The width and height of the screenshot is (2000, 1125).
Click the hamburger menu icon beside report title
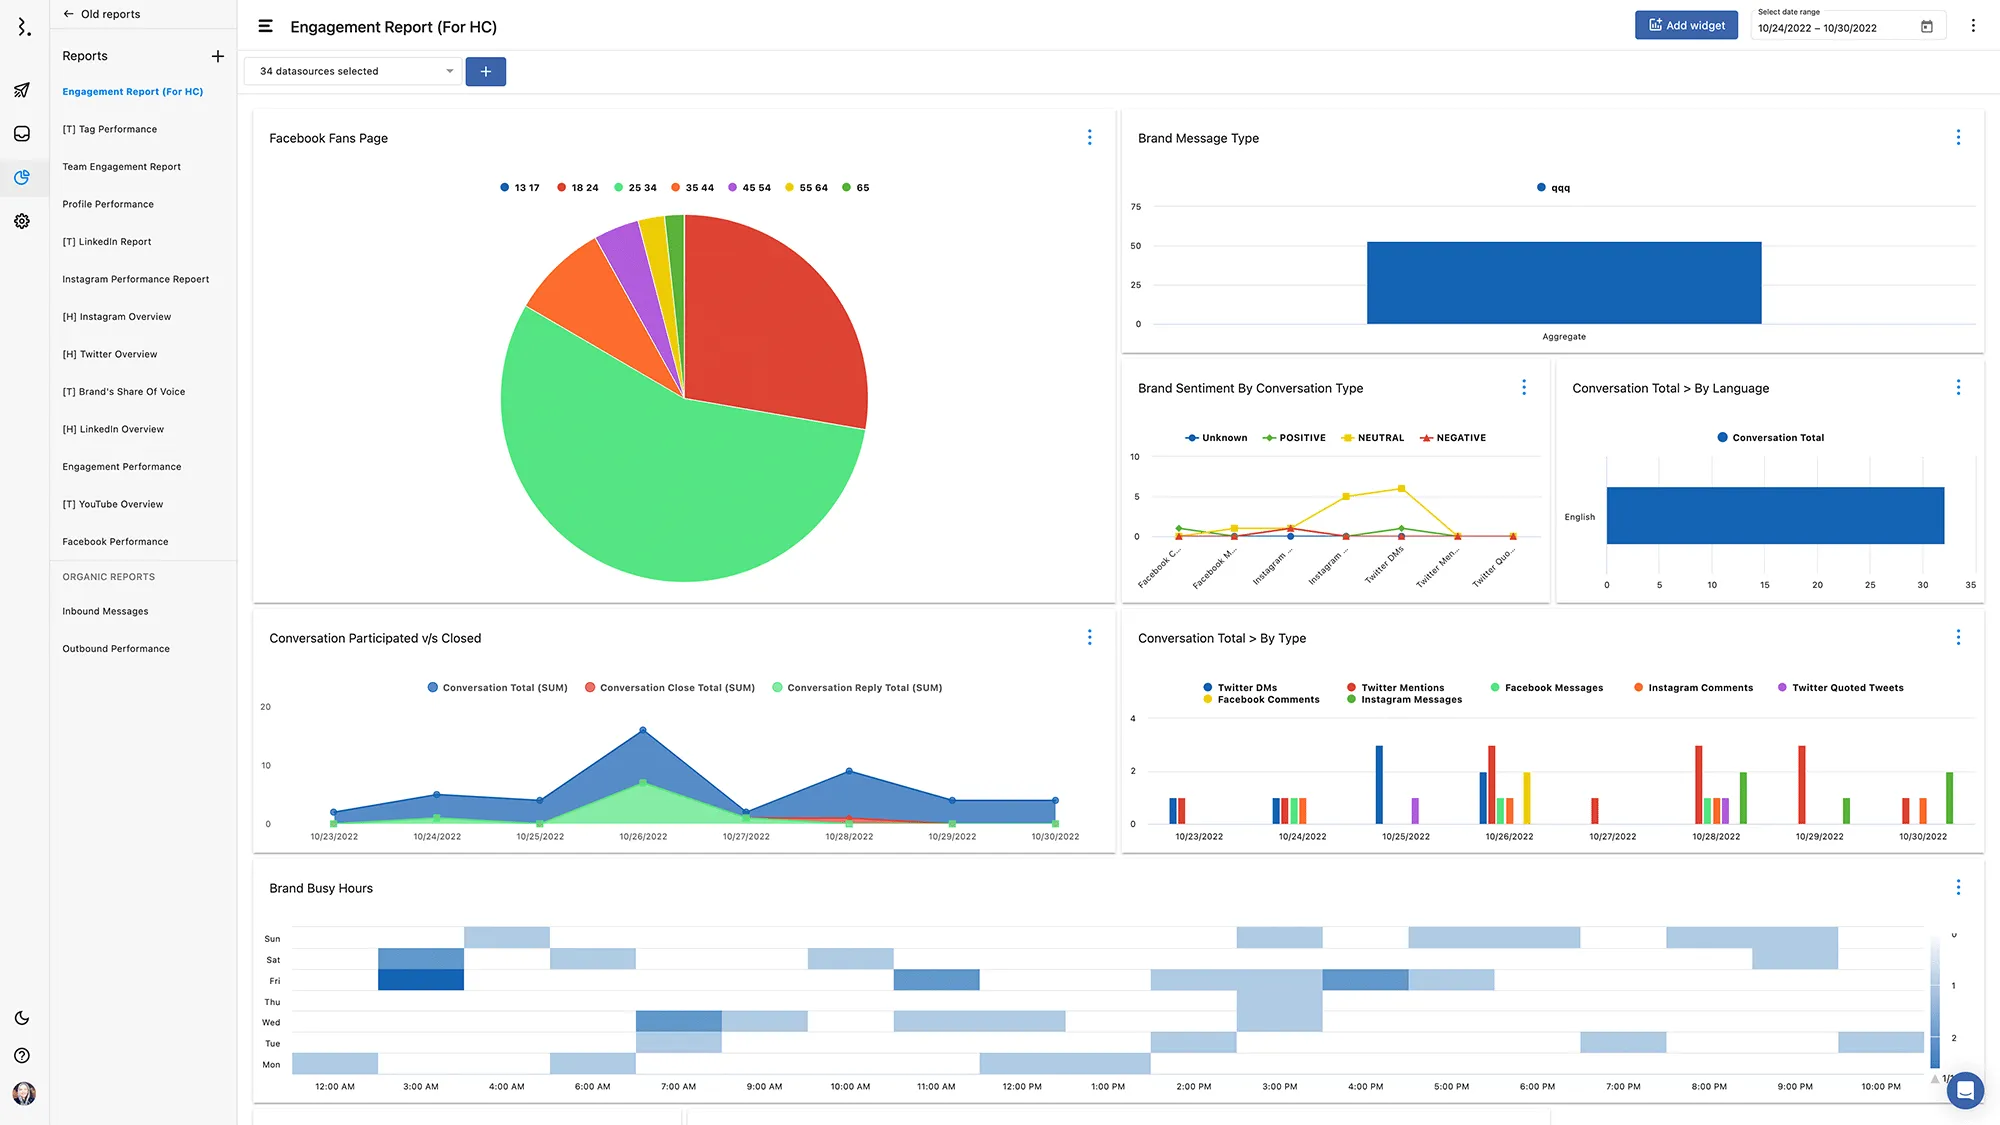[265, 27]
